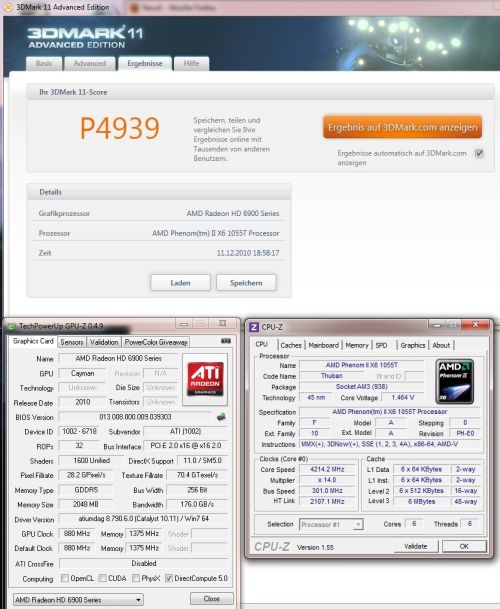Click the Driver Version field in GPU-Z

pyautogui.click(x=143, y=519)
